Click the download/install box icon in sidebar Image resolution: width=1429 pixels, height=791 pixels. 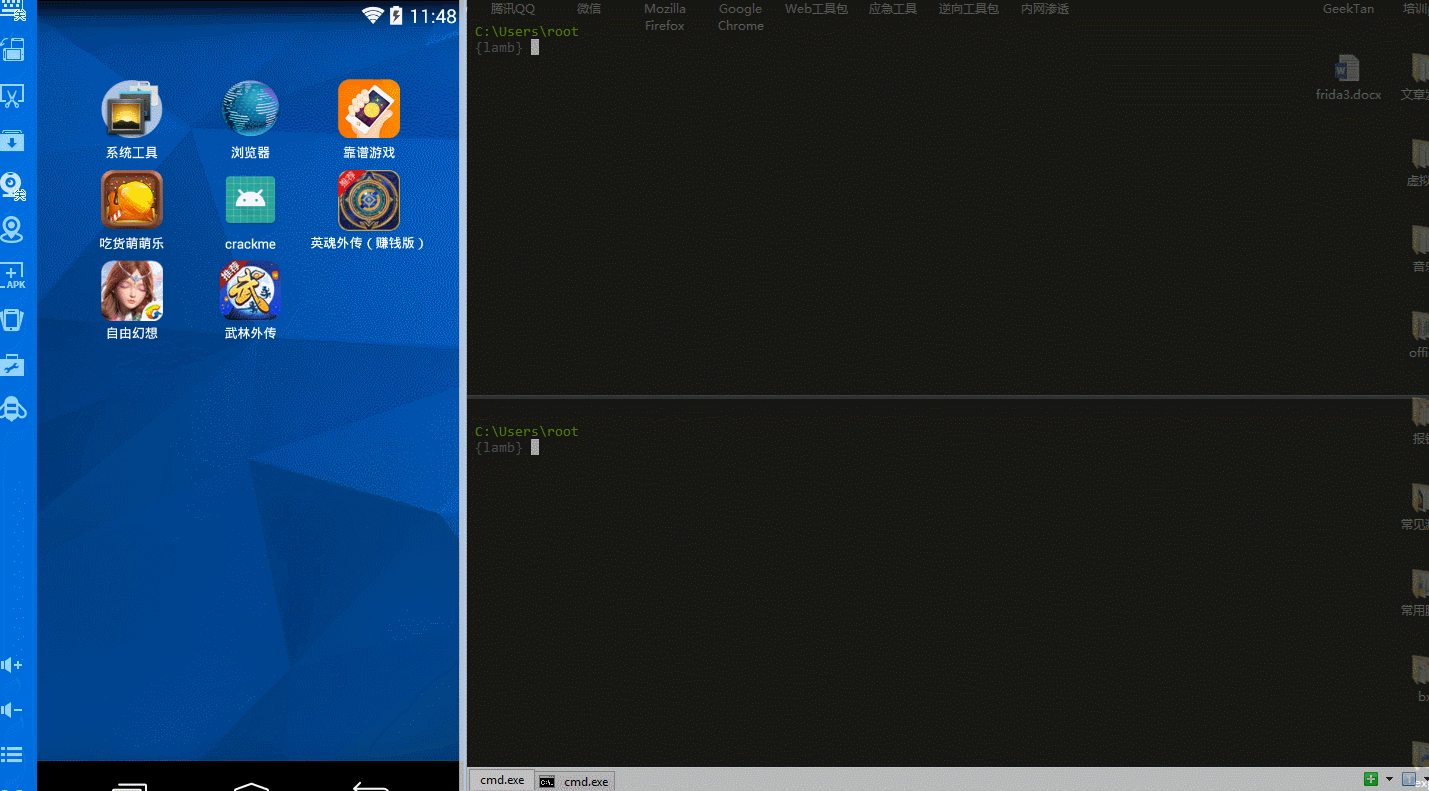click(x=12, y=141)
